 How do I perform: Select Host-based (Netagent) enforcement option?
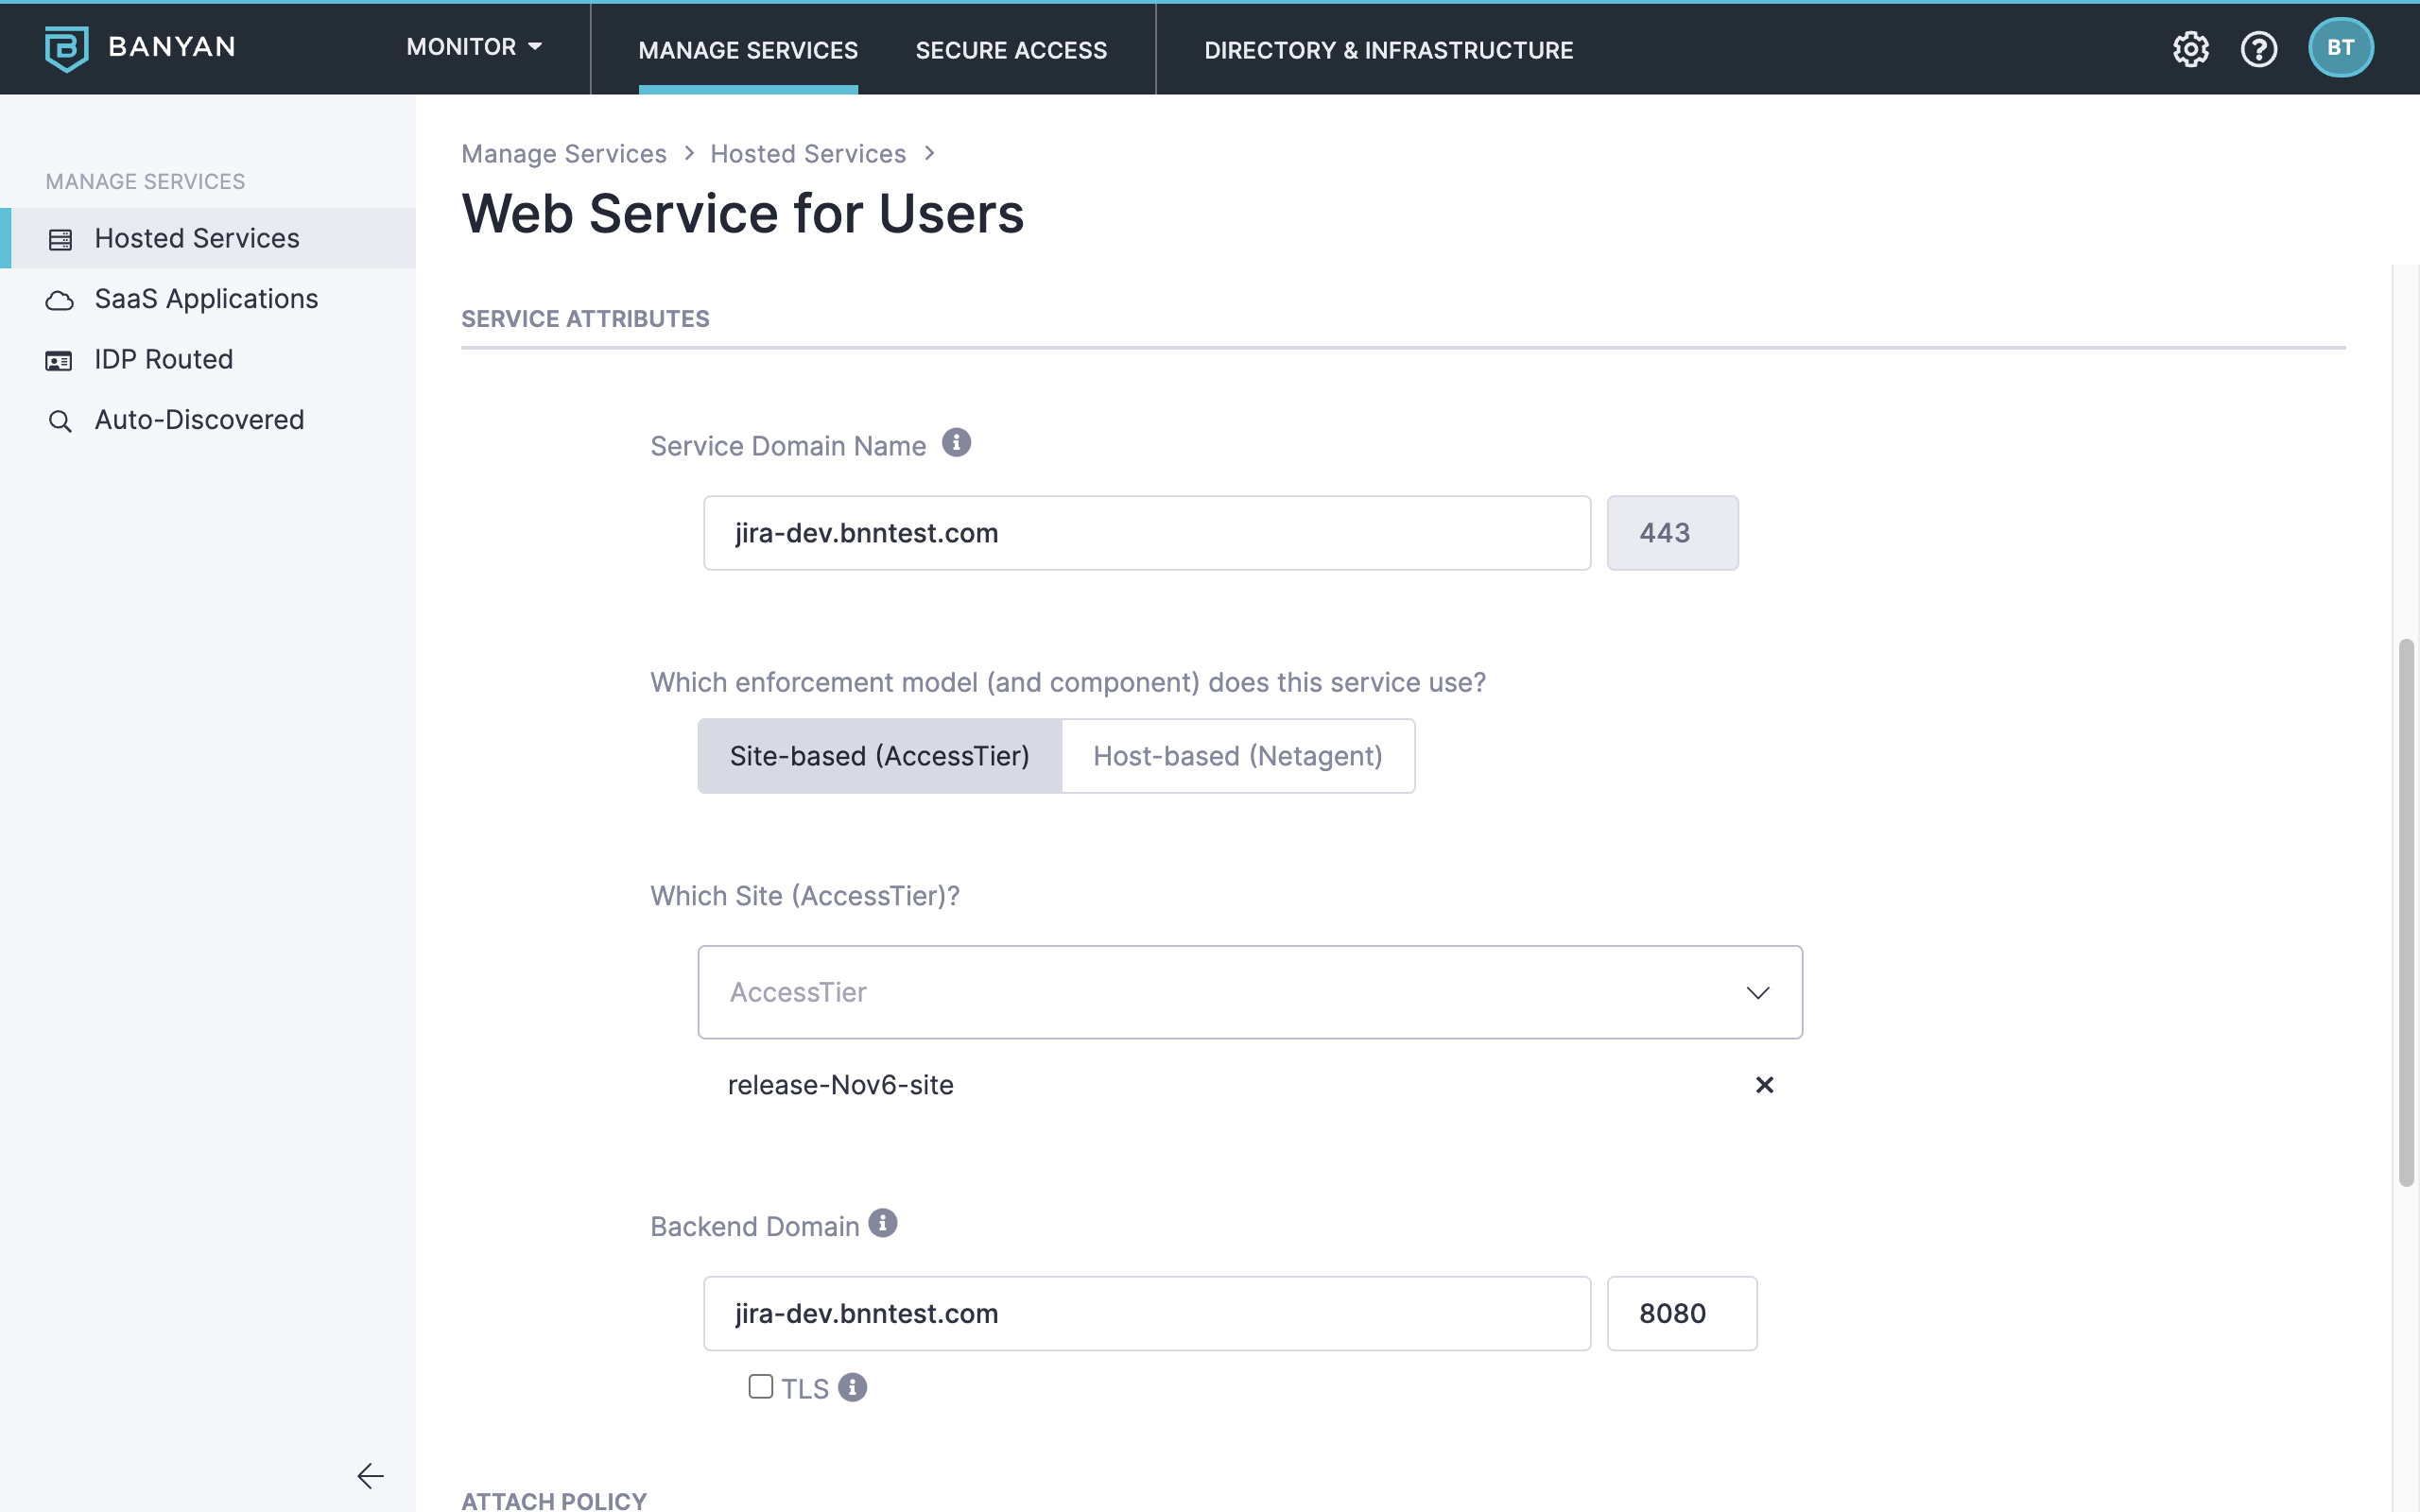click(x=1237, y=756)
